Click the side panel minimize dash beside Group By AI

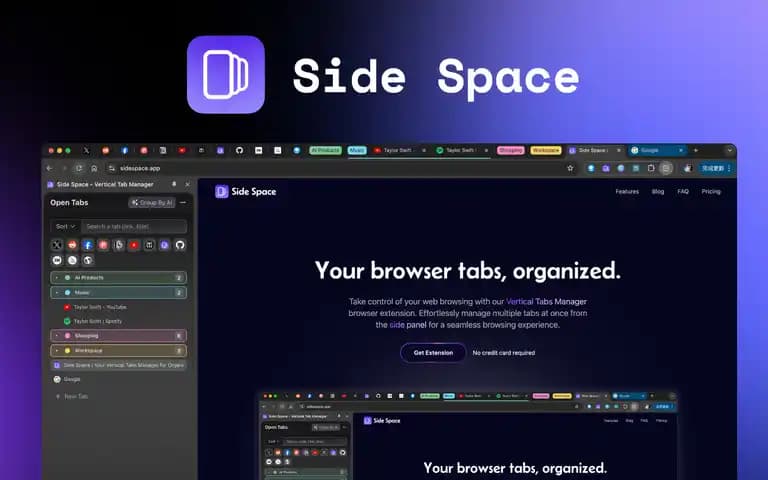tap(183, 202)
